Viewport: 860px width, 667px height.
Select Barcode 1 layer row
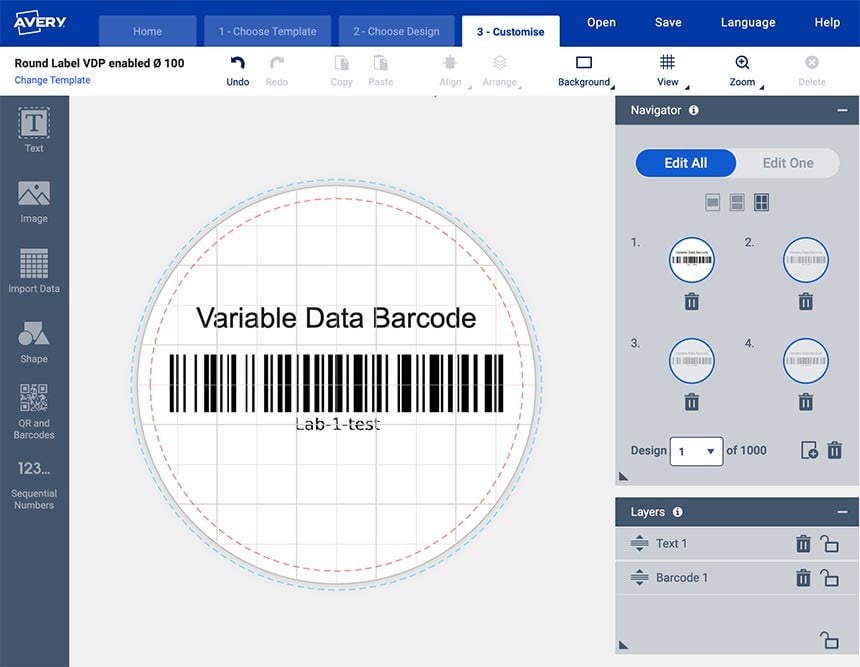pos(737,578)
